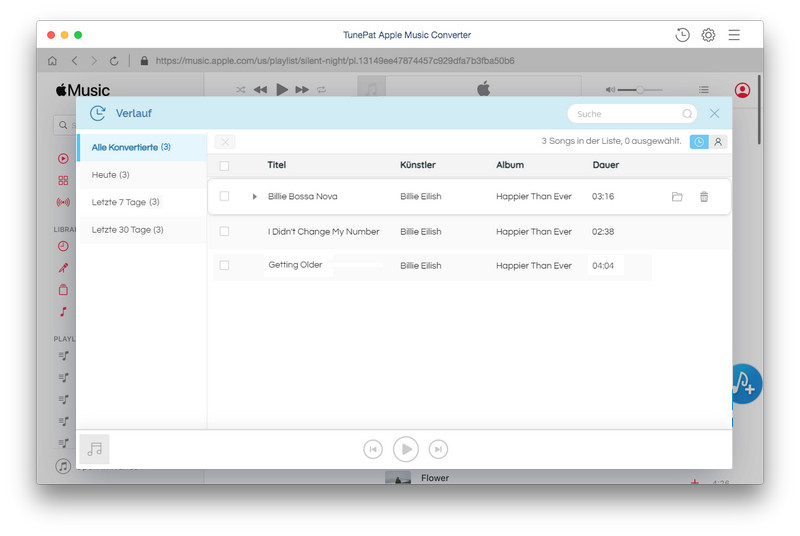Select Heute (3) filter
The height and width of the screenshot is (536, 800).
click(142, 175)
